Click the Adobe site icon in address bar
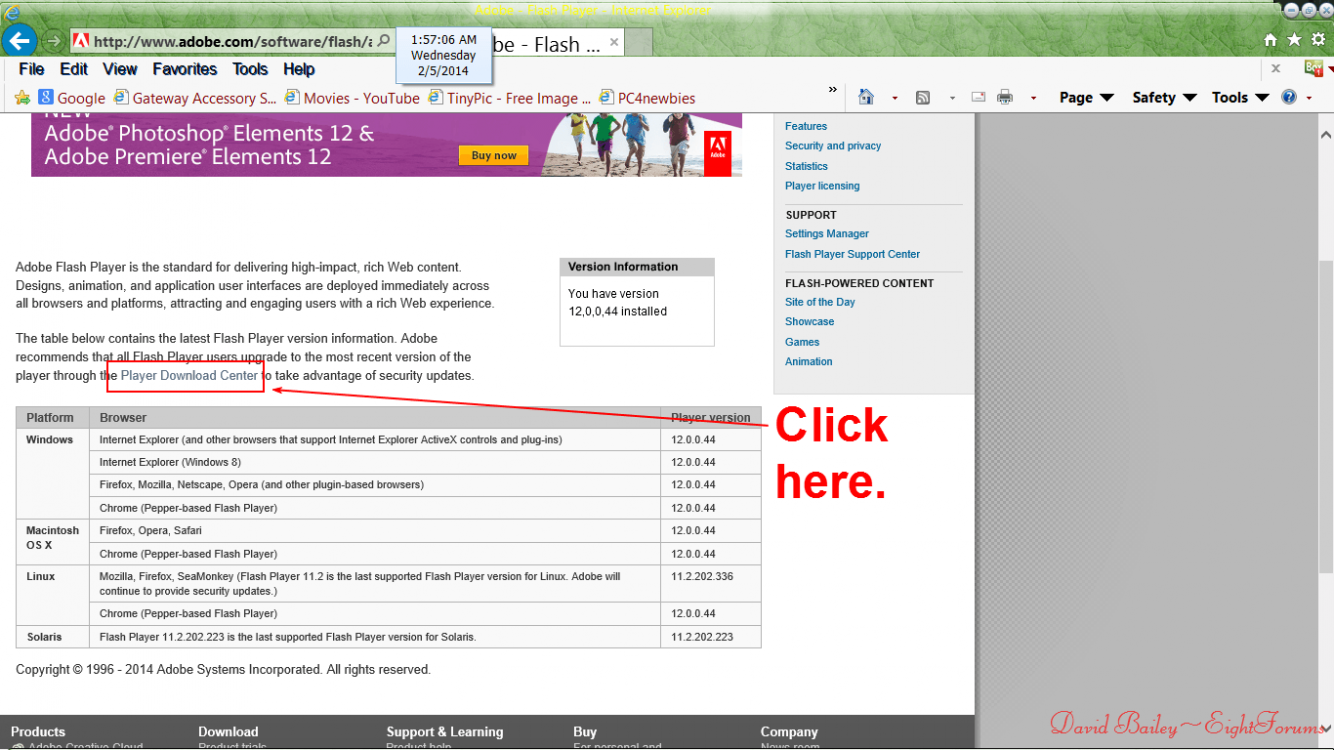Image resolution: width=1334 pixels, height=750 pixels. point(81,41)
